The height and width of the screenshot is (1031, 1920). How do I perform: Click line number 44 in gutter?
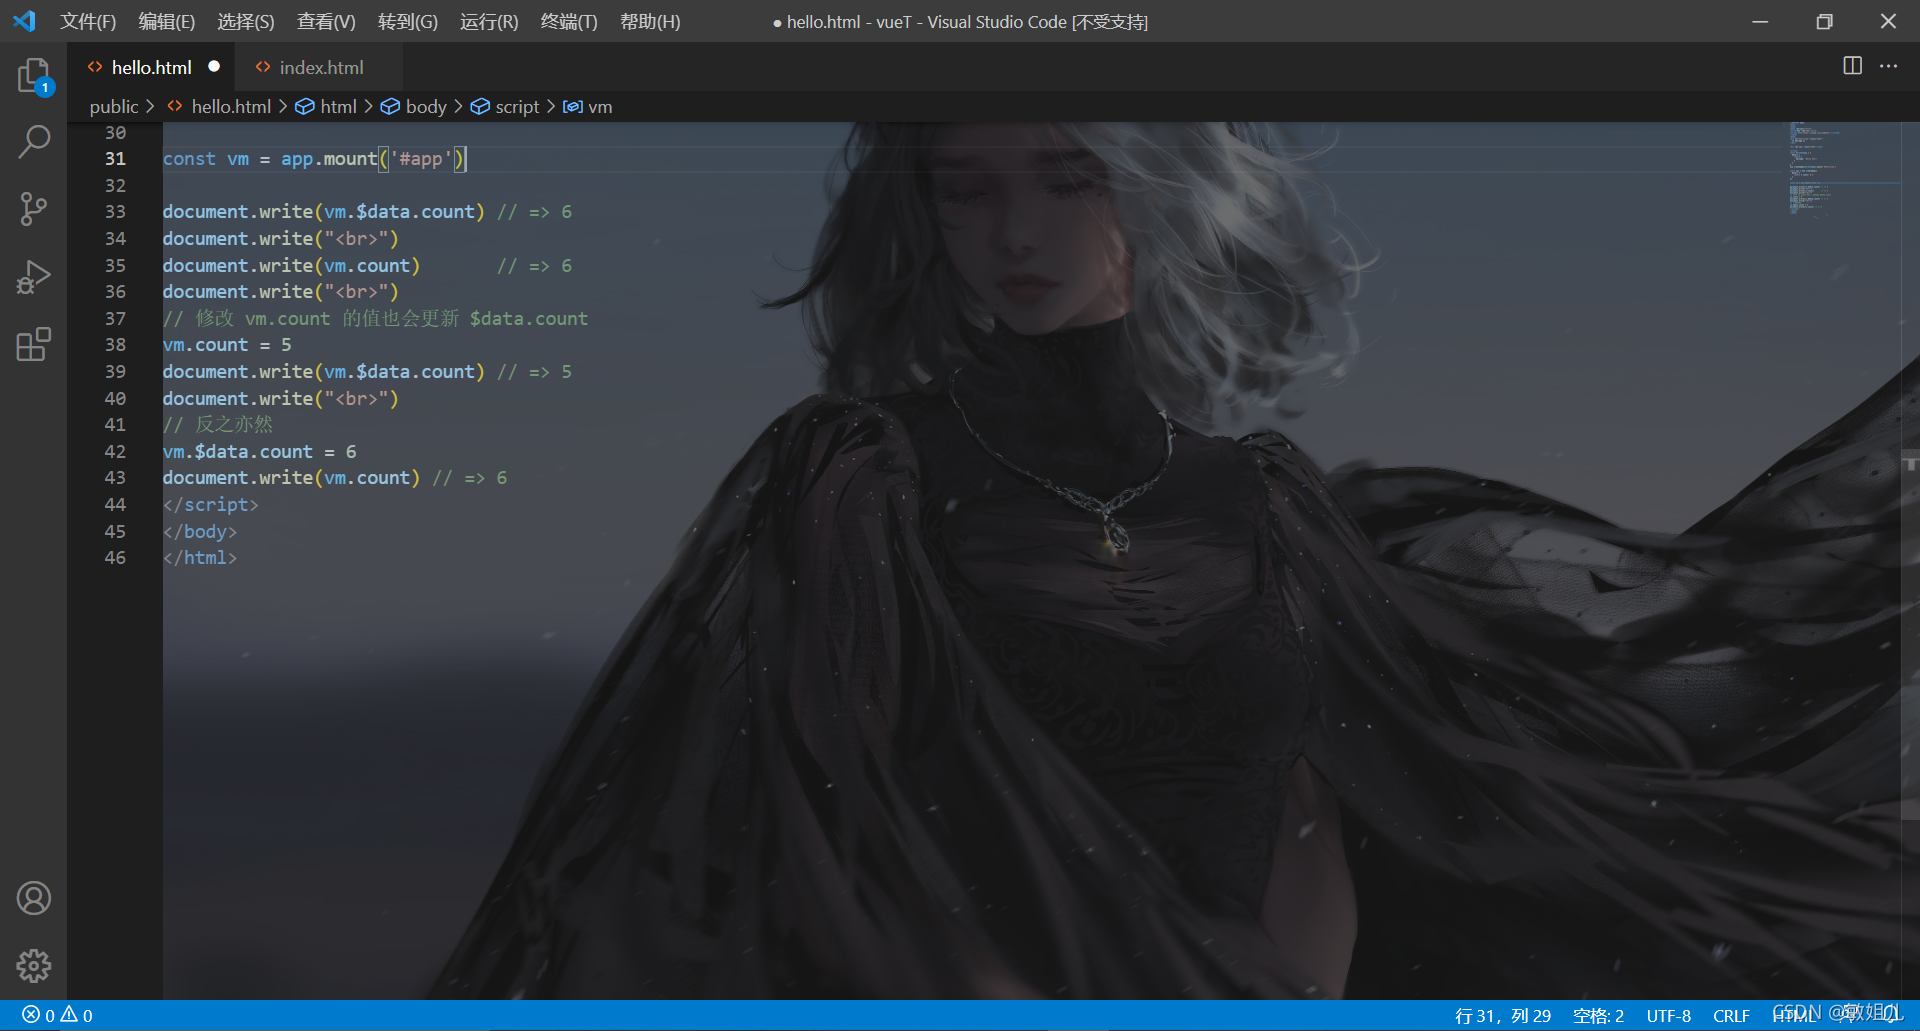click(x=115, y=504)
